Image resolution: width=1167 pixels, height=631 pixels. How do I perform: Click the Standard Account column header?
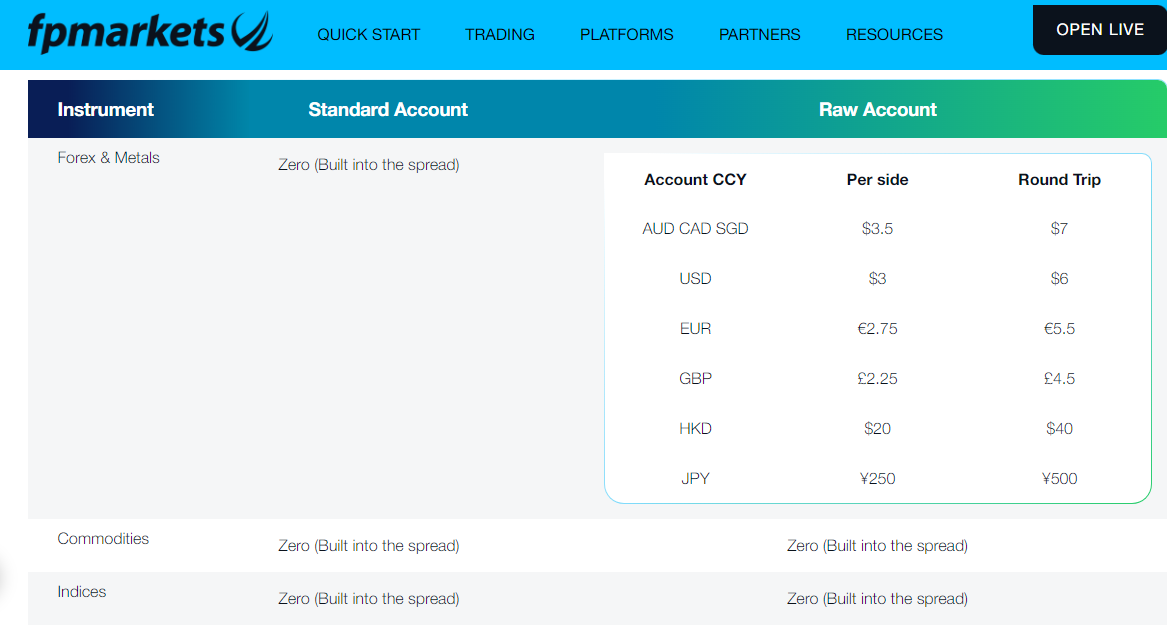(x=388, y=109)
